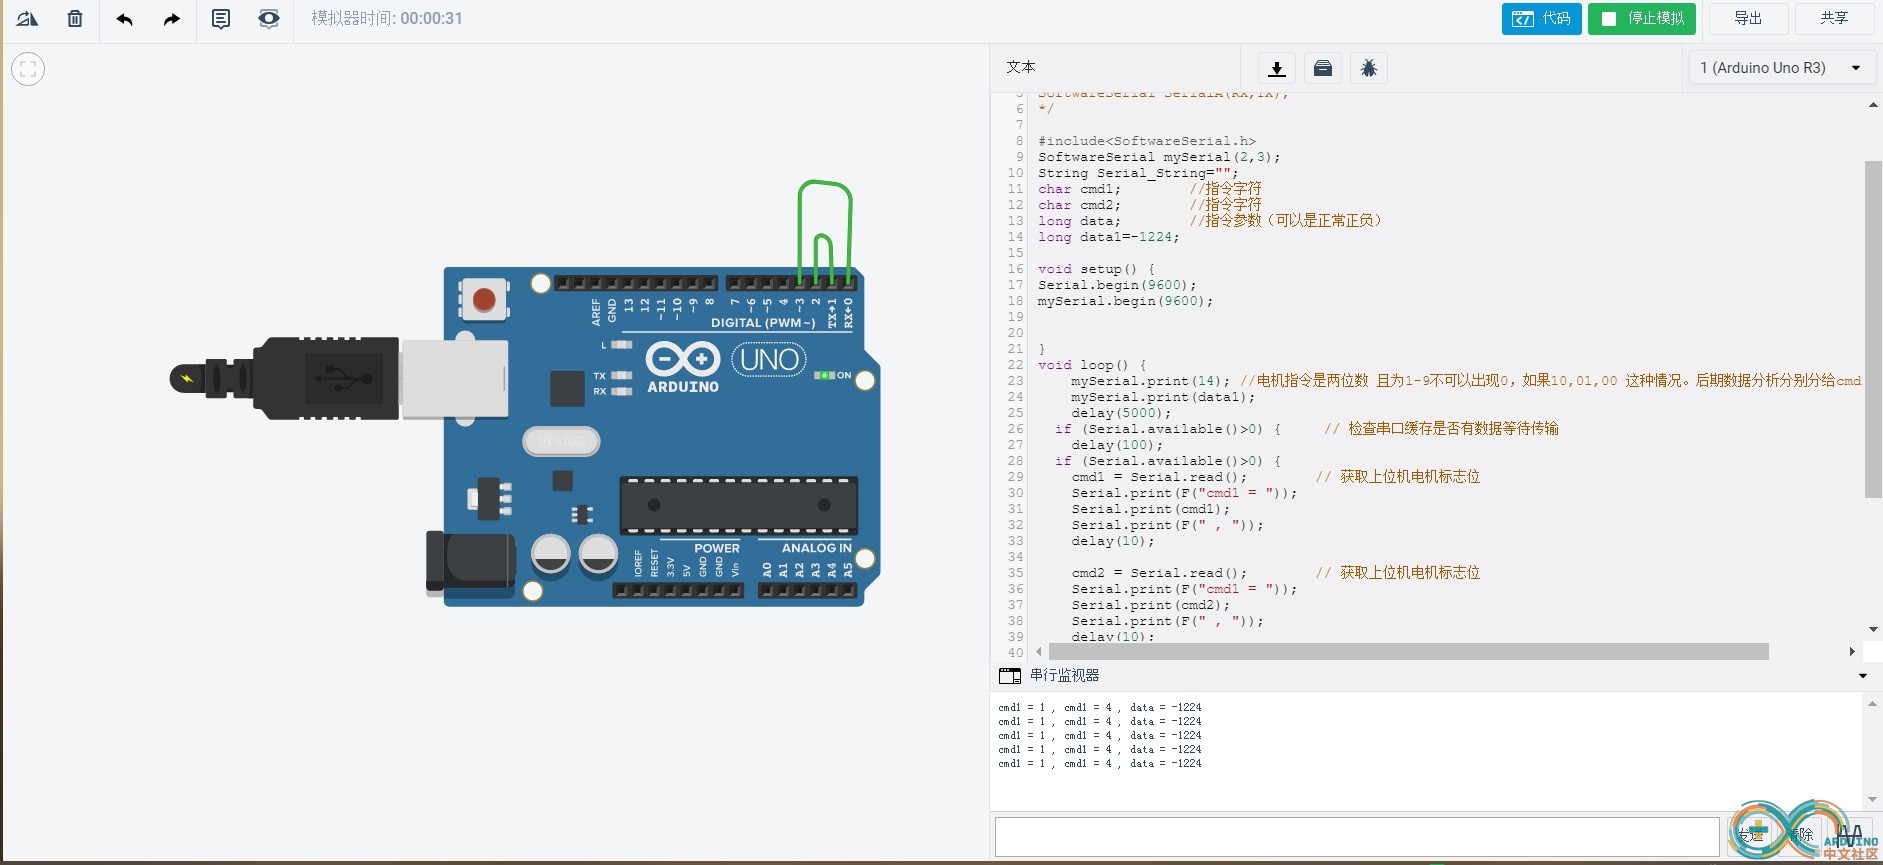Click the code editor vertical scrollbar
This screenshot has height=865, width=1883.
(x=1873, y=329)
